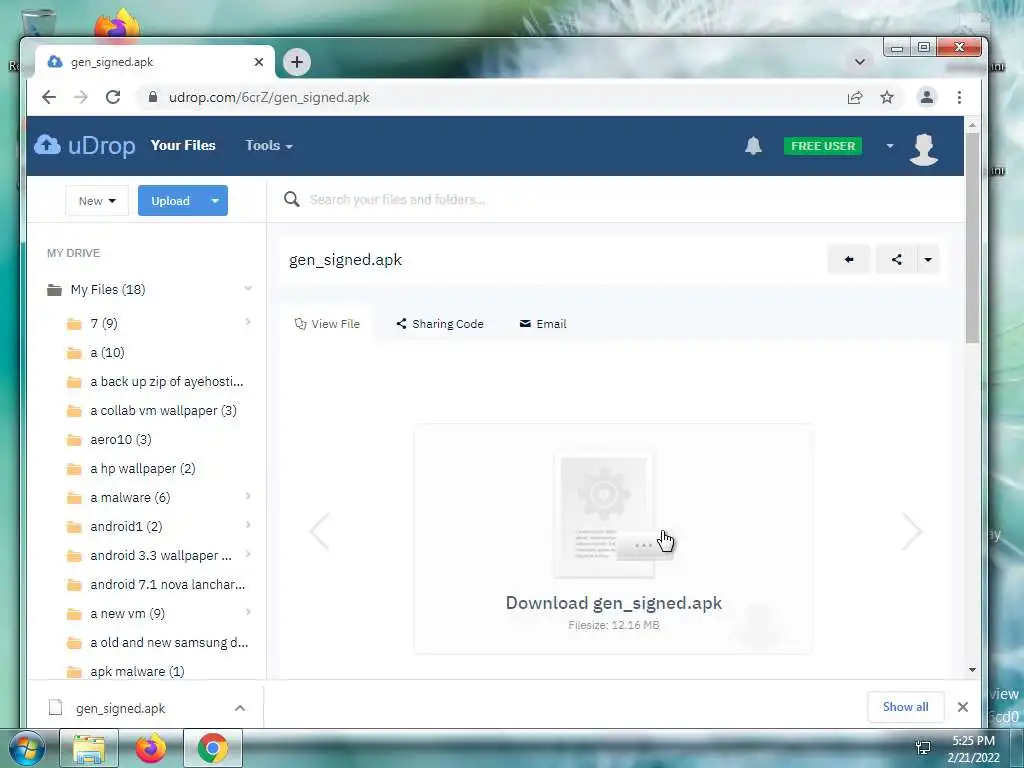This screenshot has width=1024, height=768.
Task: Open the share options dropdown caret
Action: (928, 259)
